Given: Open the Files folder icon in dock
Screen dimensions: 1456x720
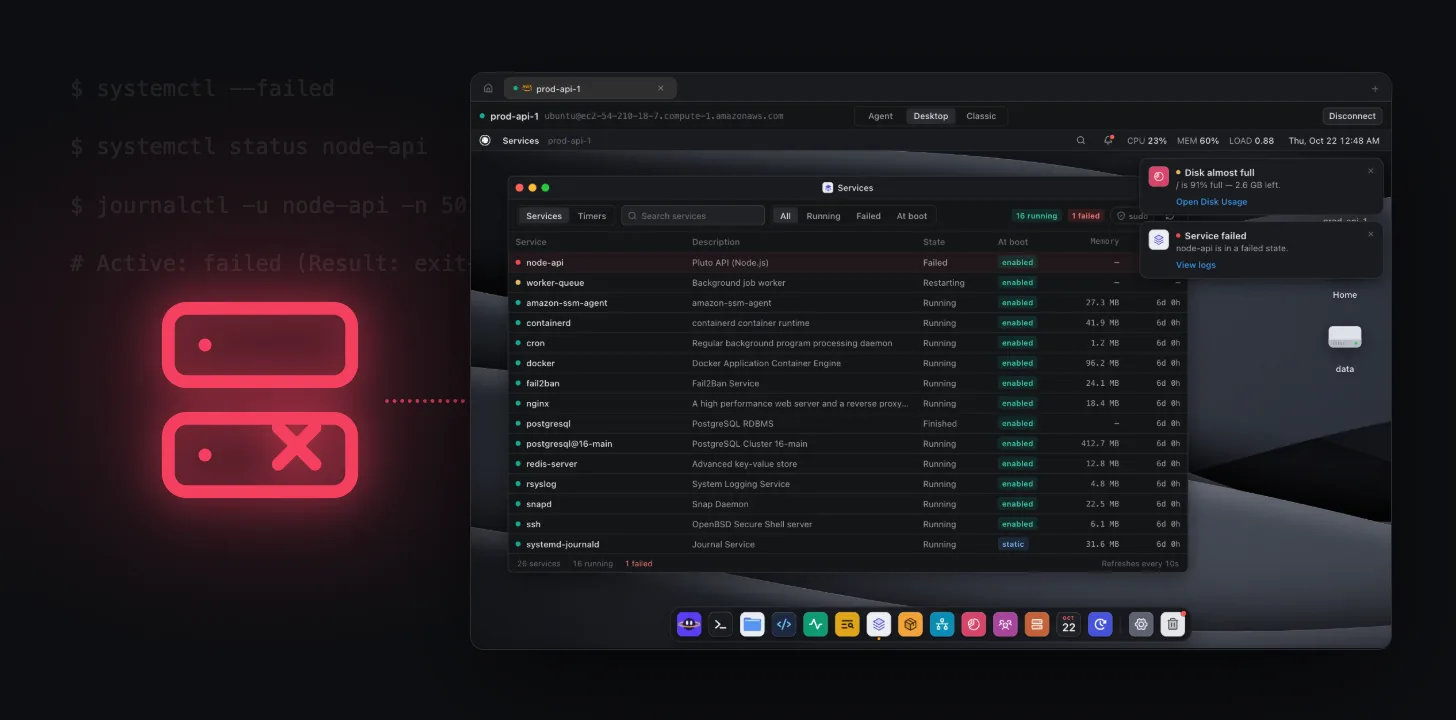Looking at the screenshot, I should tap(752, 624).
